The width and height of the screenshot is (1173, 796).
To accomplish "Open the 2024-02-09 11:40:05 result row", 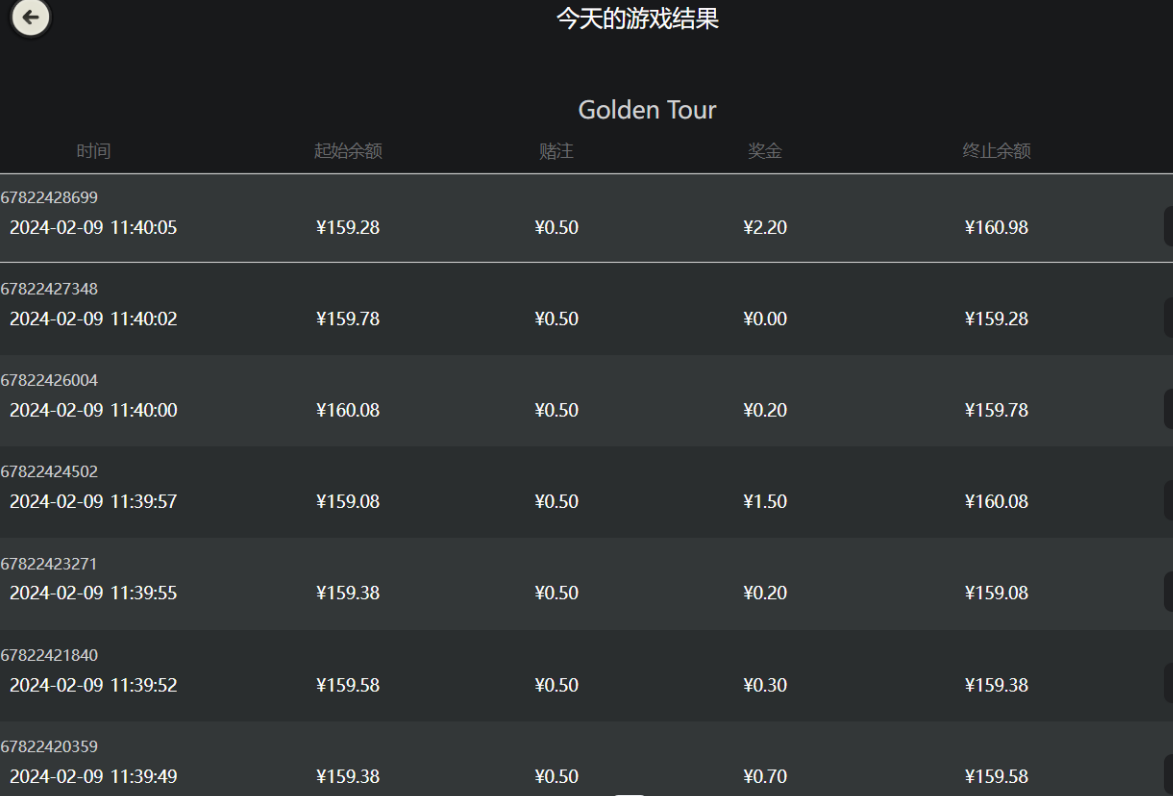I will [586, 218].
